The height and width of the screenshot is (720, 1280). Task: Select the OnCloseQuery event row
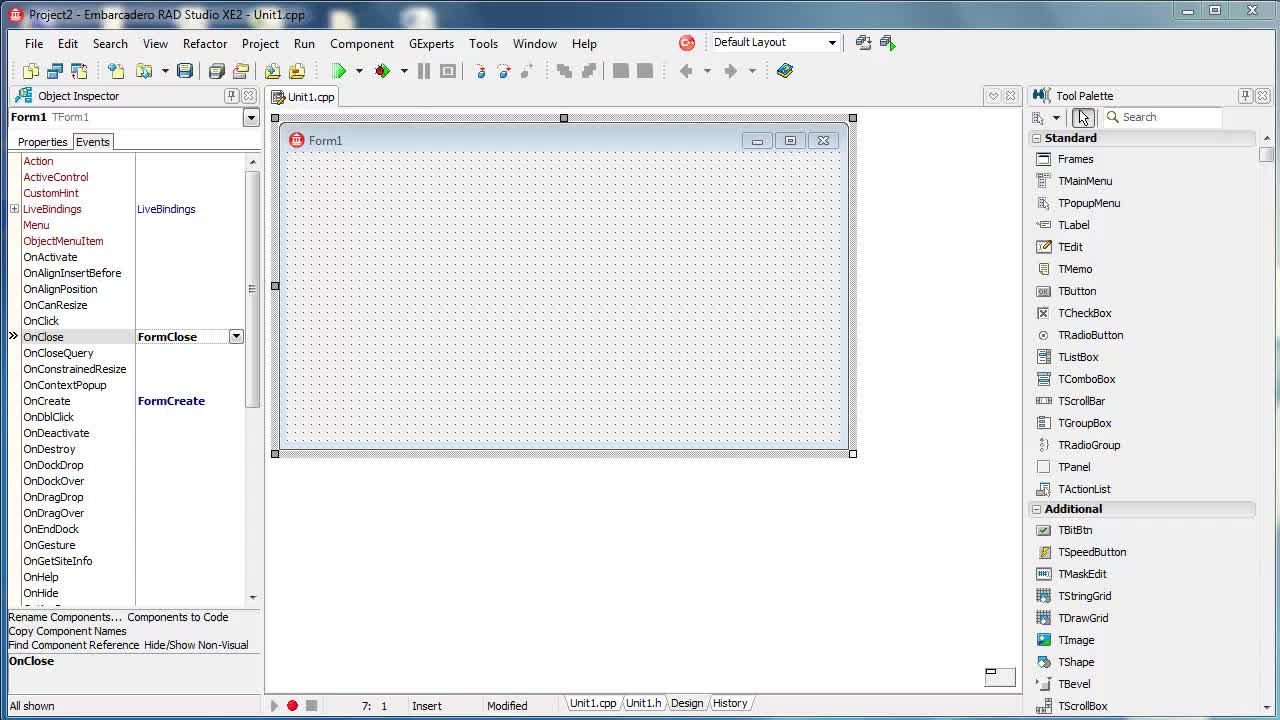click(x=127, y=353)
